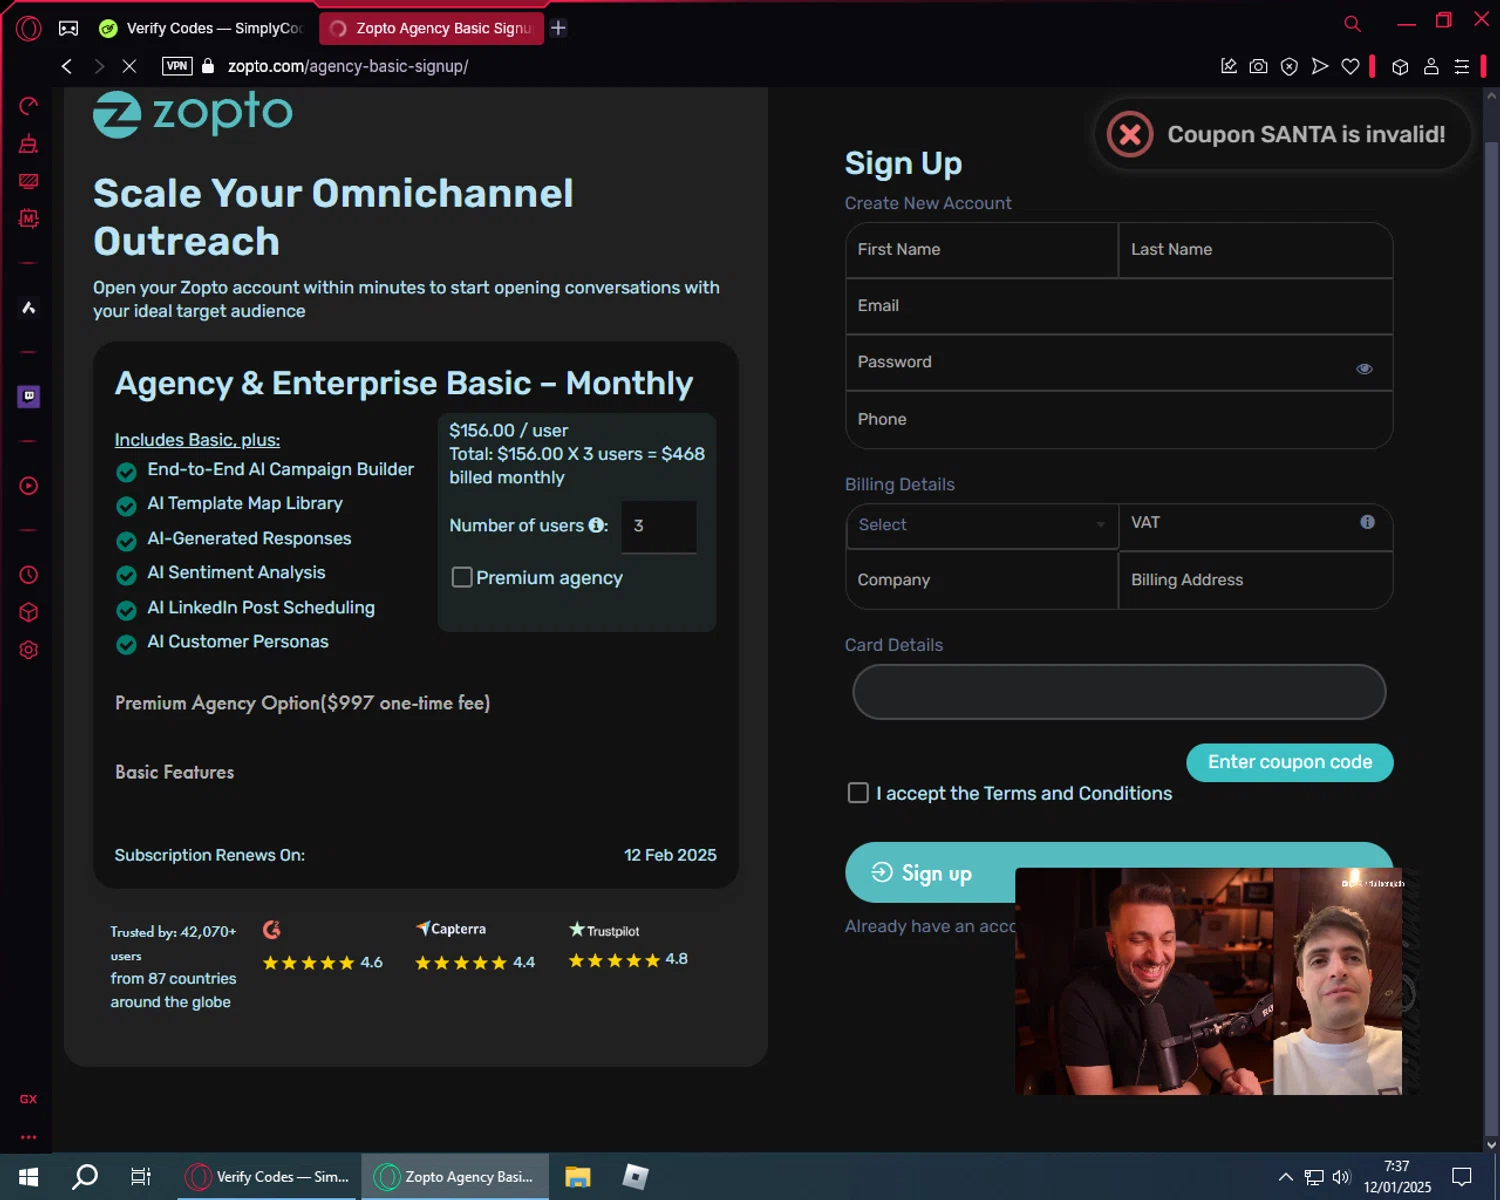Click the VAT field
Viewport: 1500px width, 1200px height.
pyautogui.click(x=1256, y=525)
